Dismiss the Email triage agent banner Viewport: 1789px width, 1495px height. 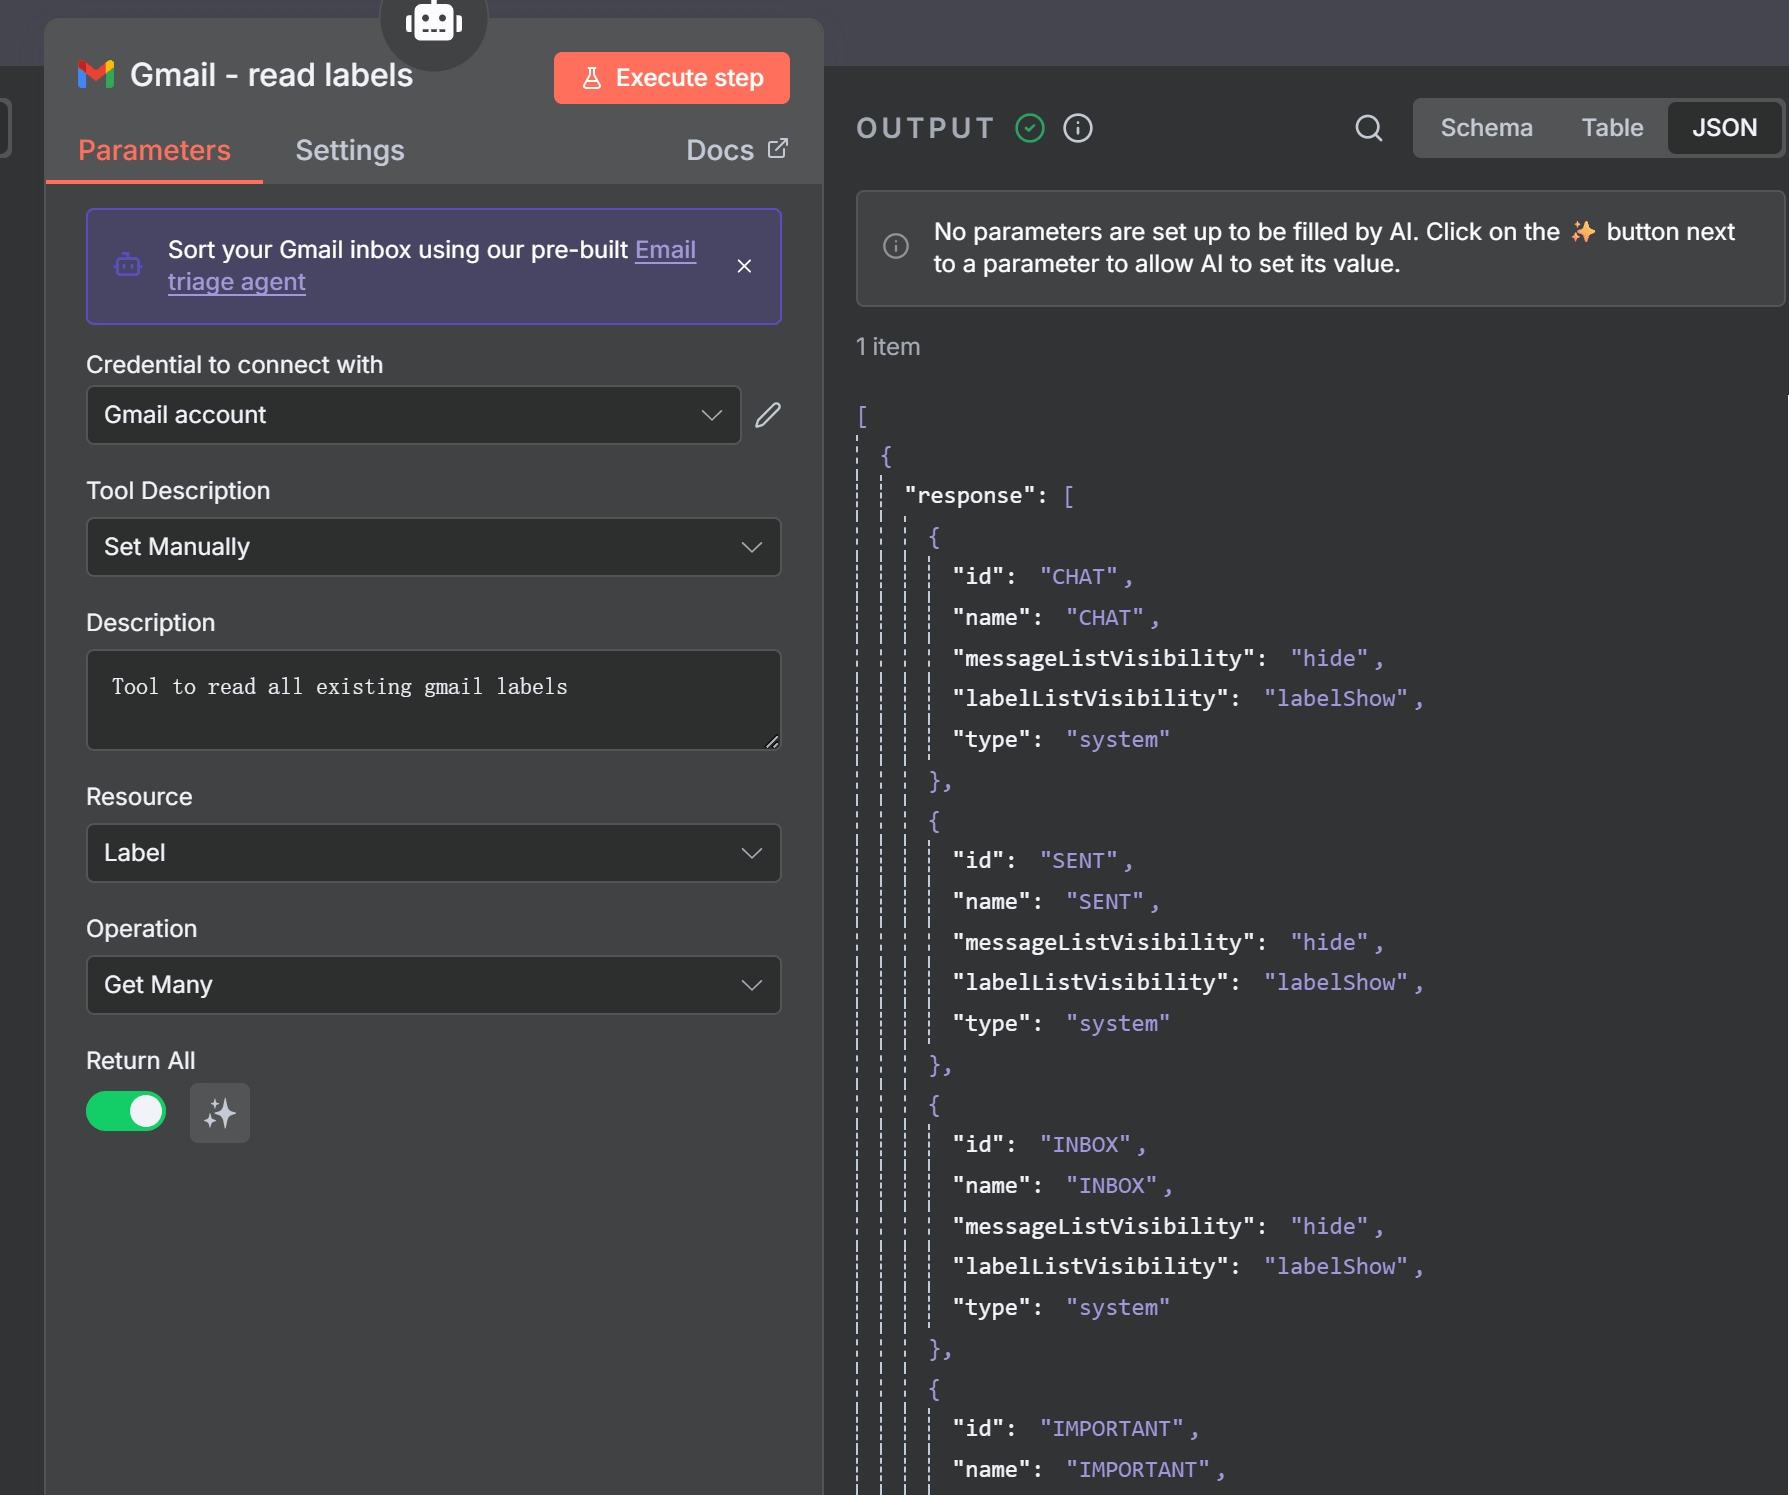(744, 266)
